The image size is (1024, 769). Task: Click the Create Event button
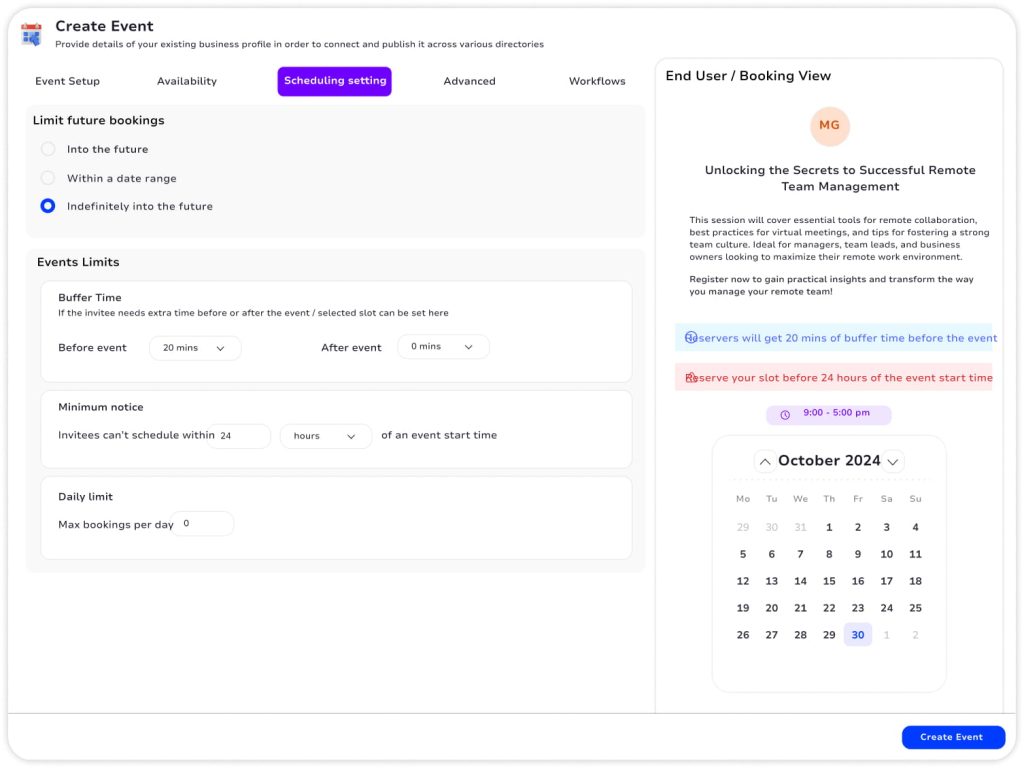click(953, 737)
